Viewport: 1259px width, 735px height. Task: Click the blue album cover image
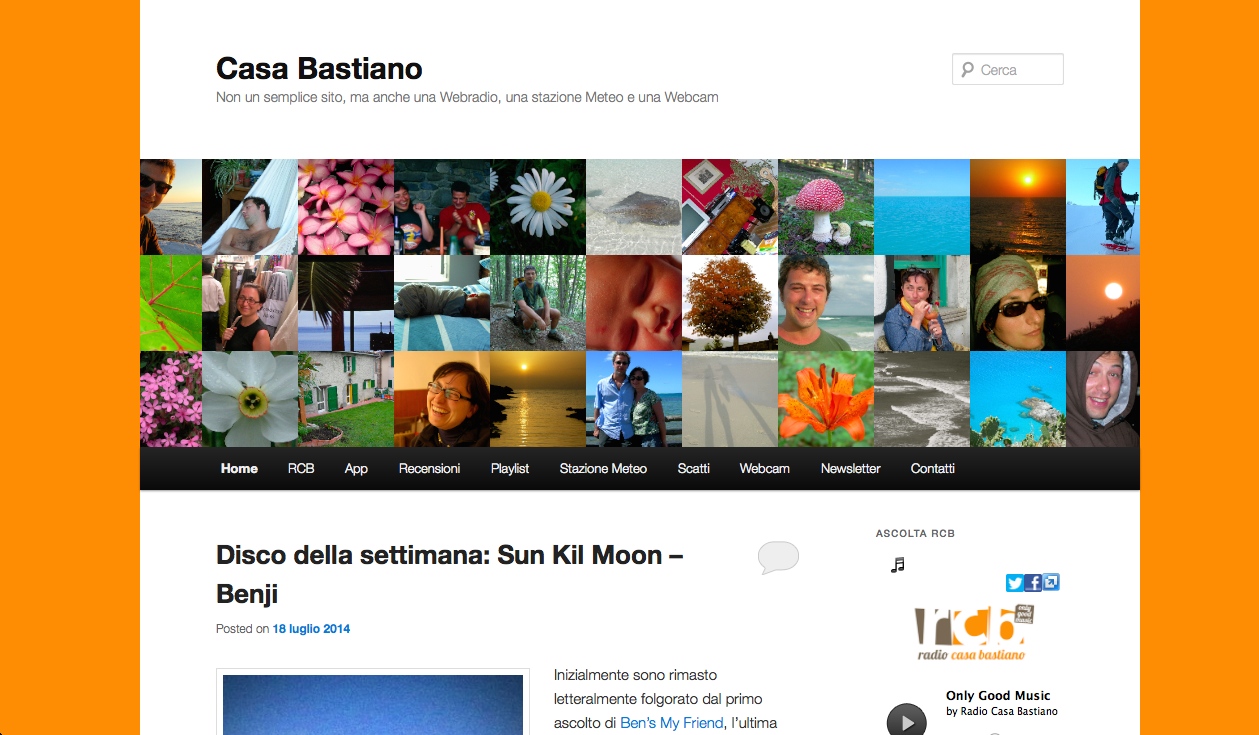tap(373, 704)
